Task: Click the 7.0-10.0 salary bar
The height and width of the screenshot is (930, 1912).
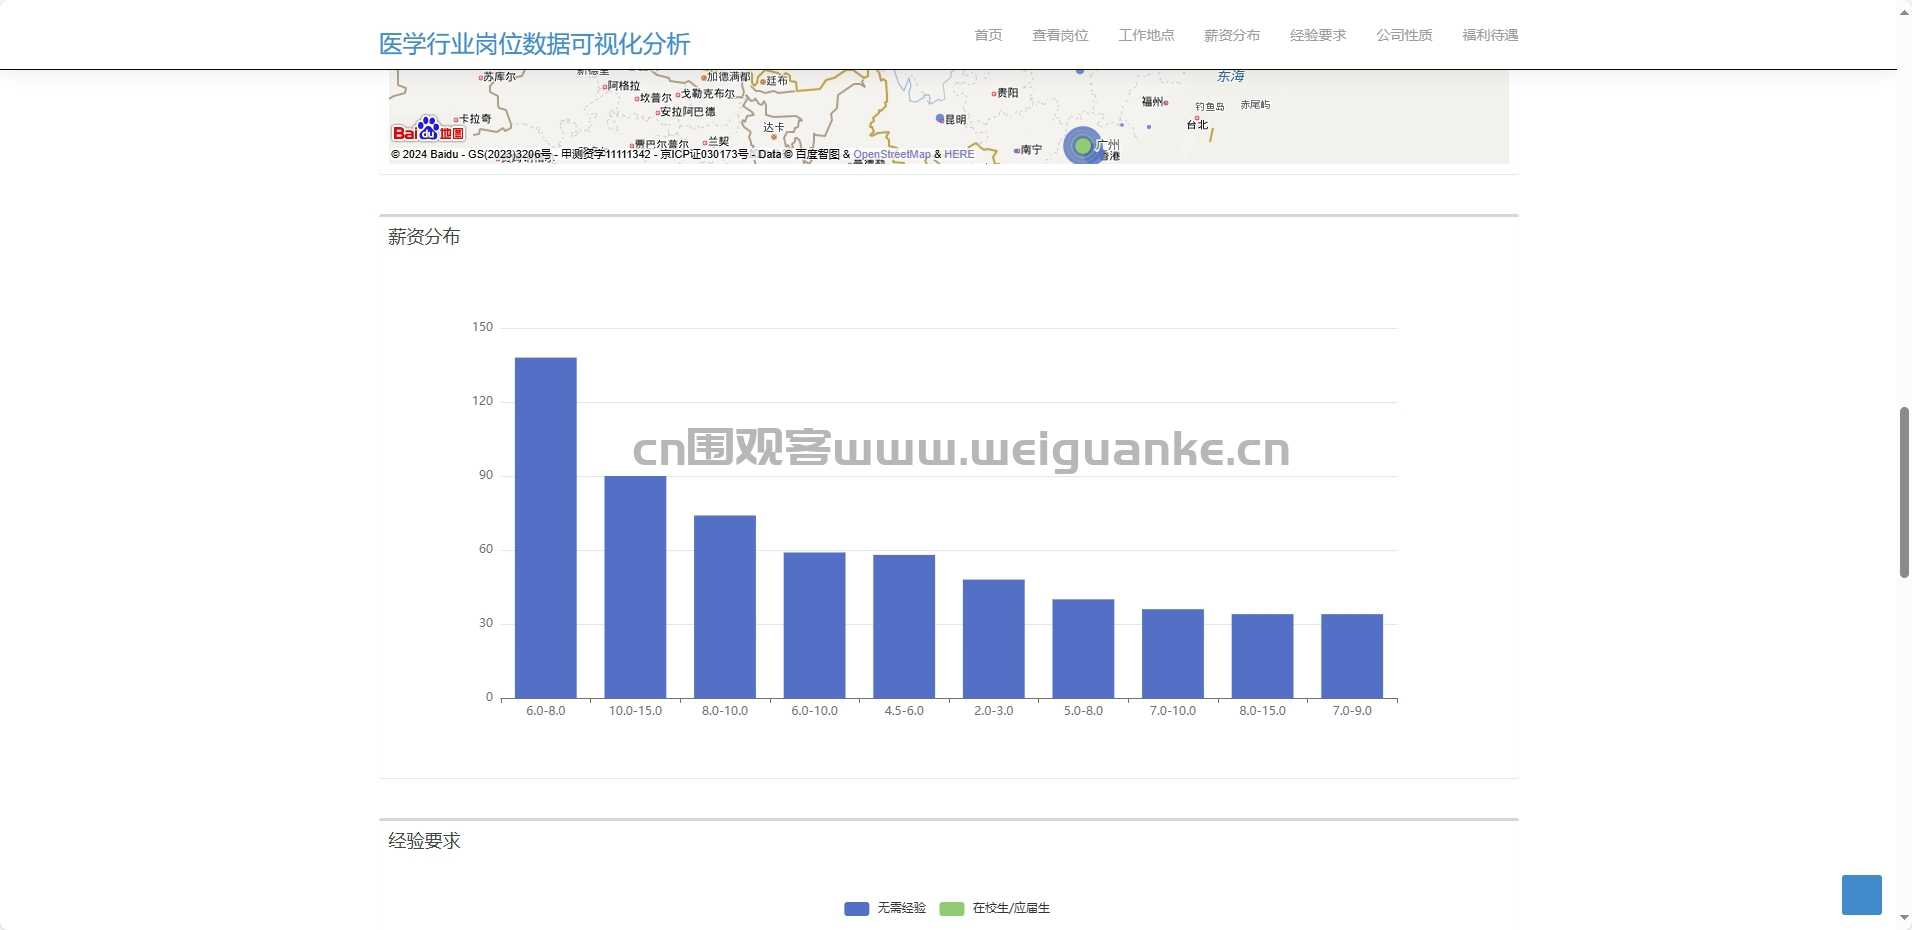Action: [1173, 654]
